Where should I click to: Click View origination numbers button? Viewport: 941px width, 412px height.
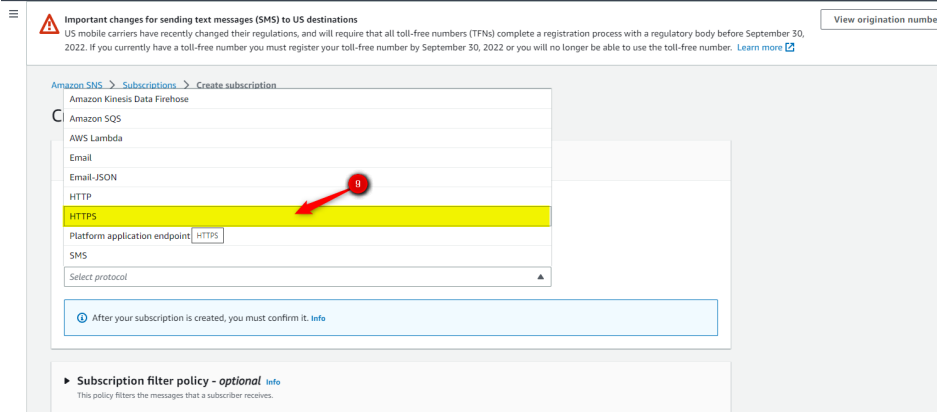(x=878, y=20)
